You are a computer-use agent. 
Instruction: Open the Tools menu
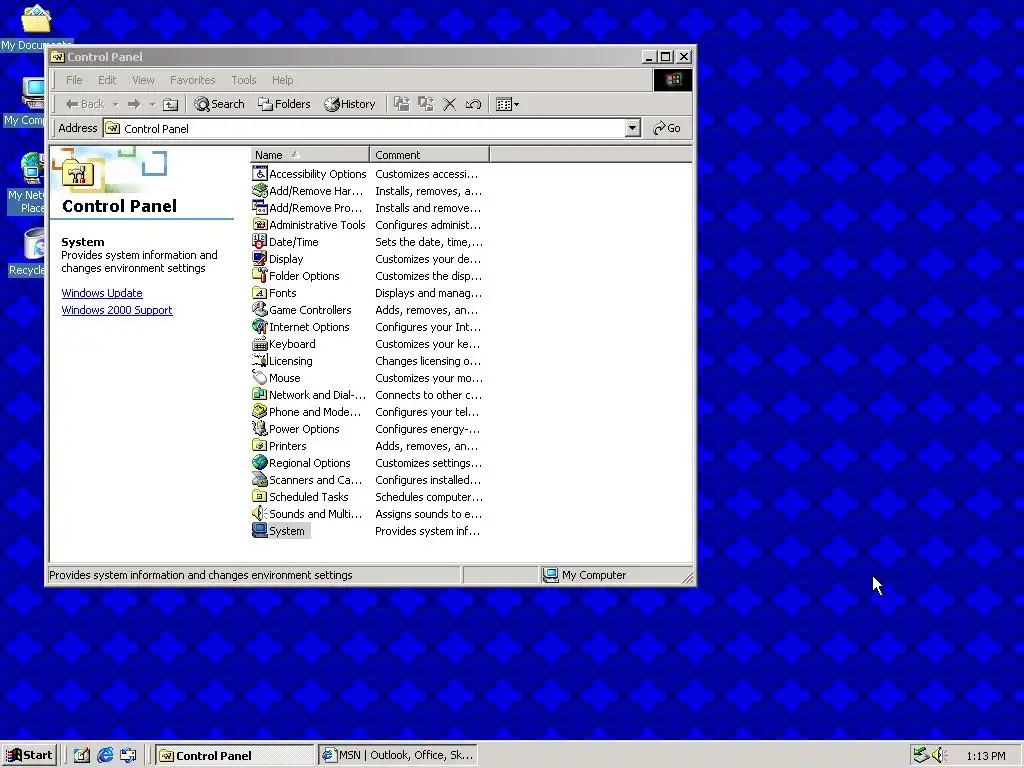(x=244, y=80)
